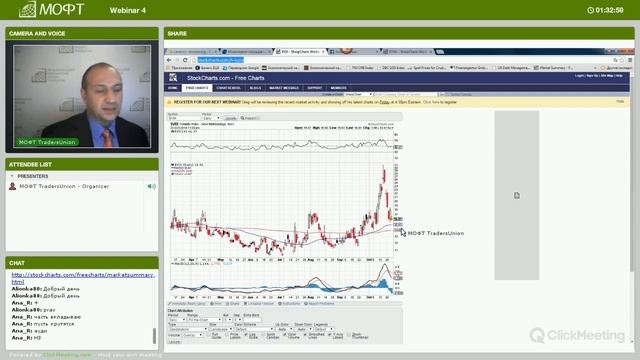Toggle the Full Quote checkbox
Screen dimensions: 640x360
209,335
